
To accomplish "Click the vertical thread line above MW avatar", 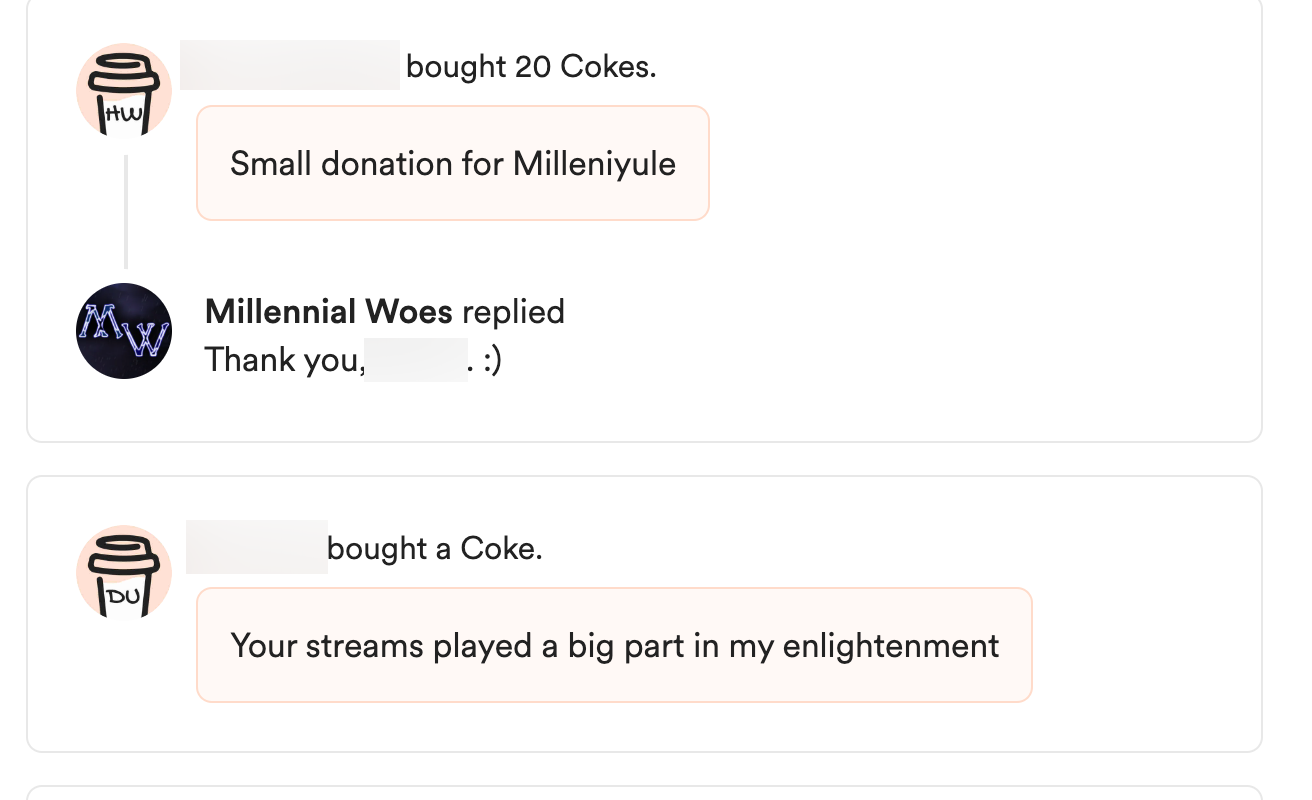I will click(x=126, y=212).
